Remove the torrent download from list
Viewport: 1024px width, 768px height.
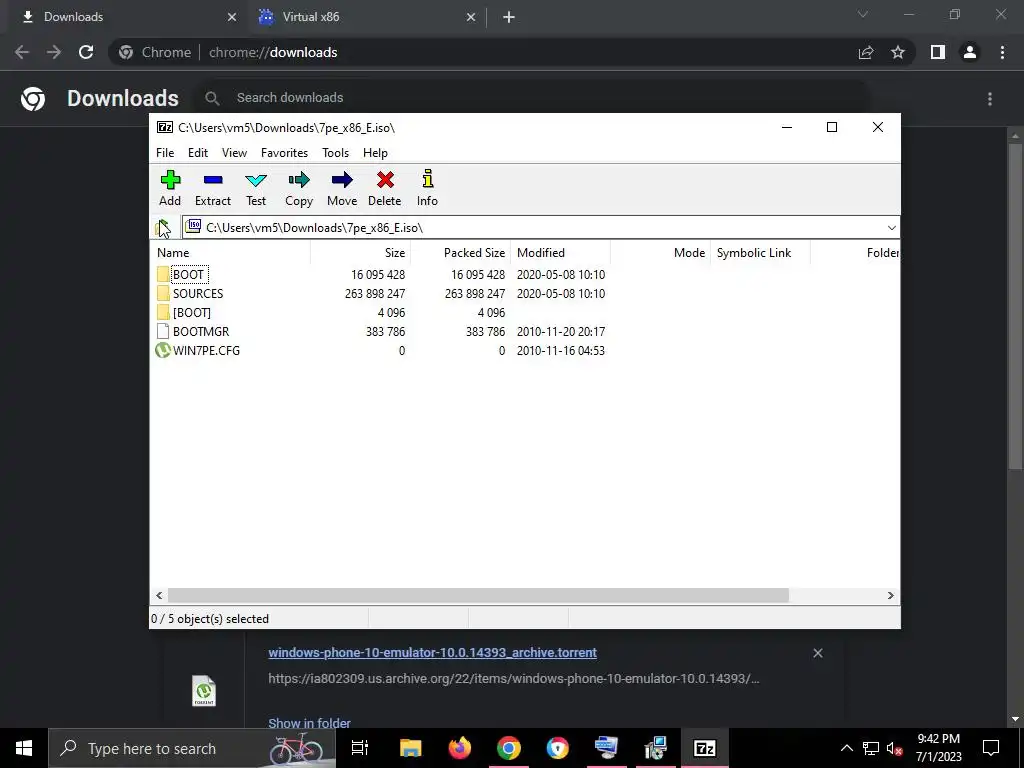point(818,653)
